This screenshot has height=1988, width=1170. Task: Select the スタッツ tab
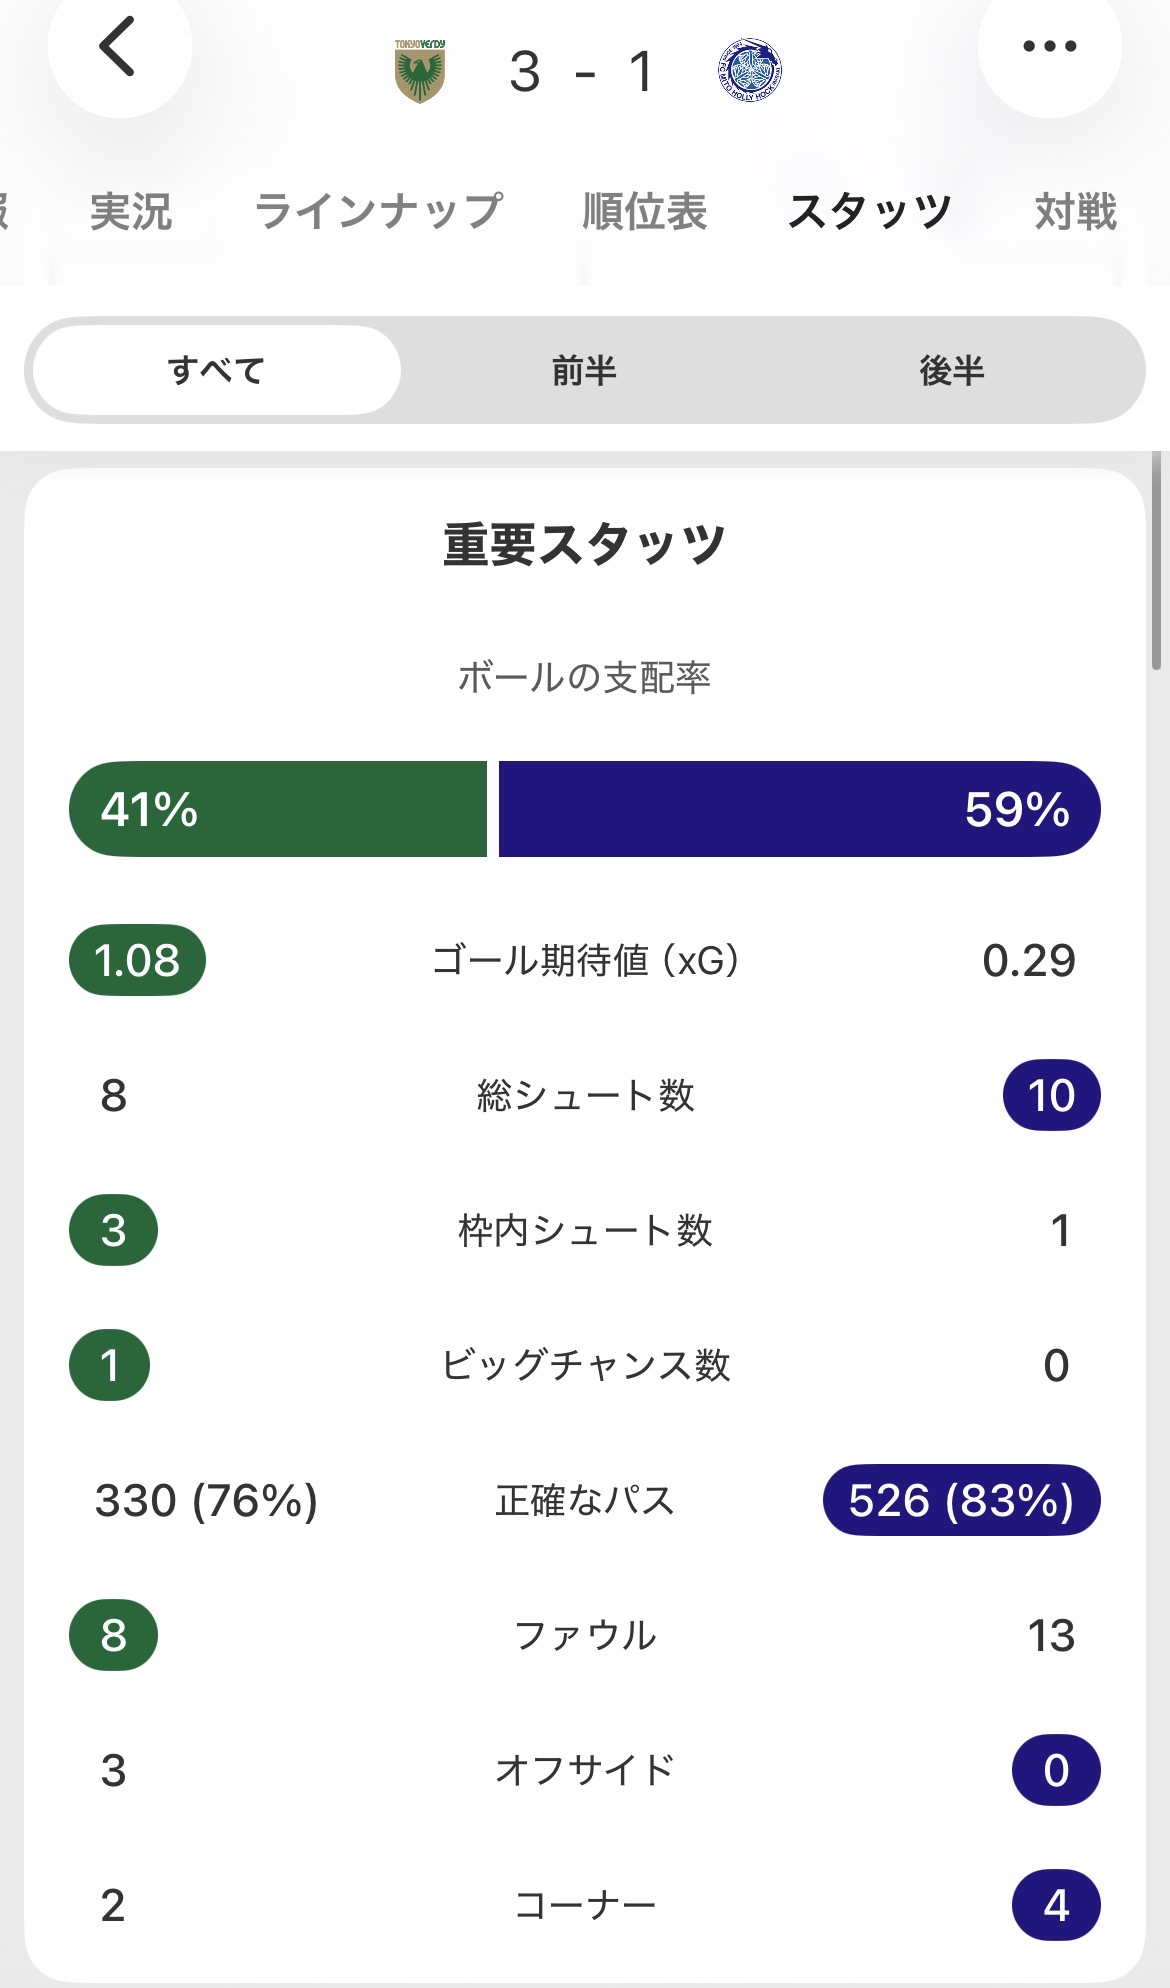tap(869, 212)
